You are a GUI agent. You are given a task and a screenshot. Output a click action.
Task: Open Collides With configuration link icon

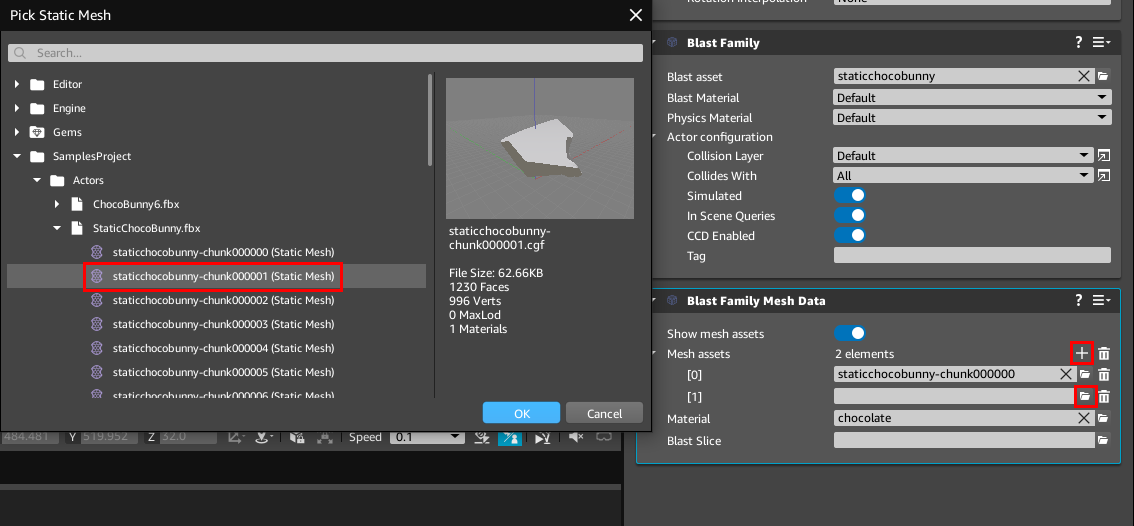(1104, 175)
